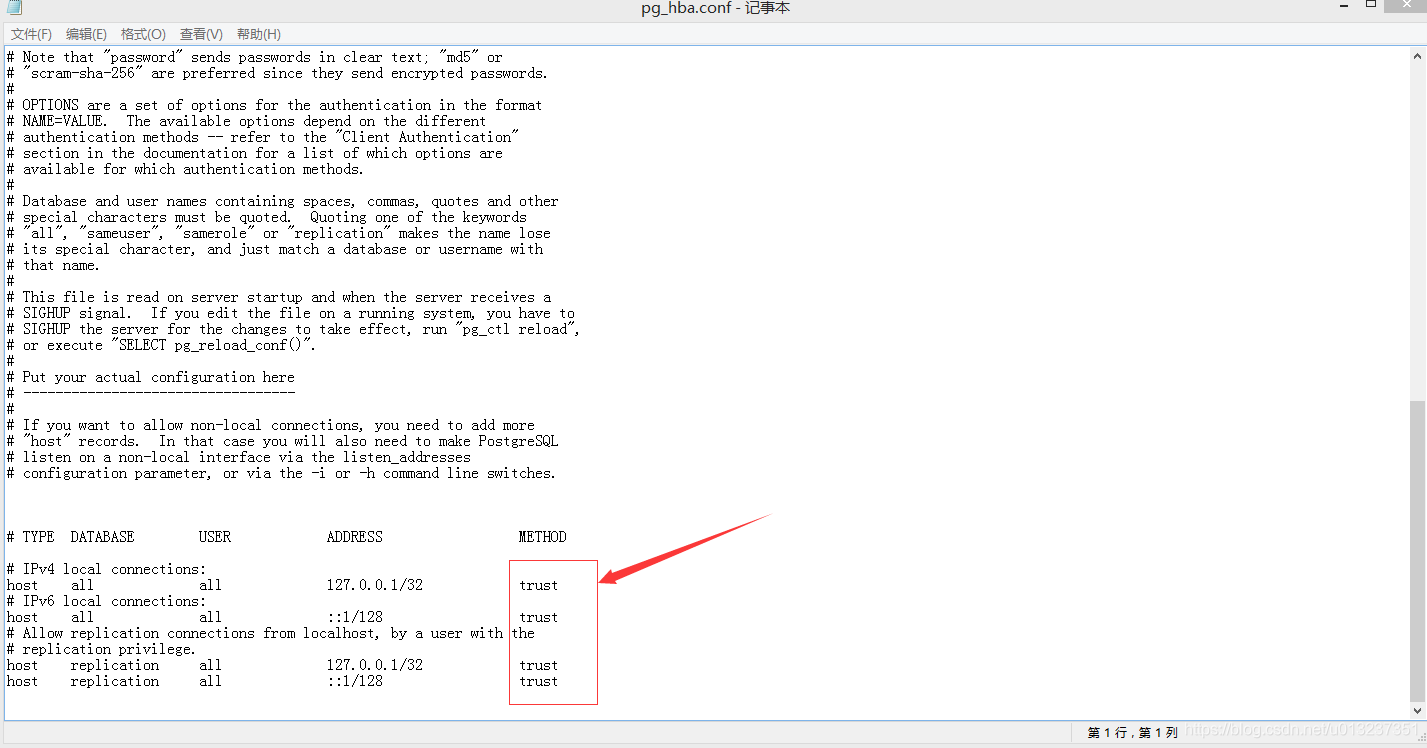Click '127.0.0.1/32' on the replication row
1427x748 pixels.
pos(375,665)
